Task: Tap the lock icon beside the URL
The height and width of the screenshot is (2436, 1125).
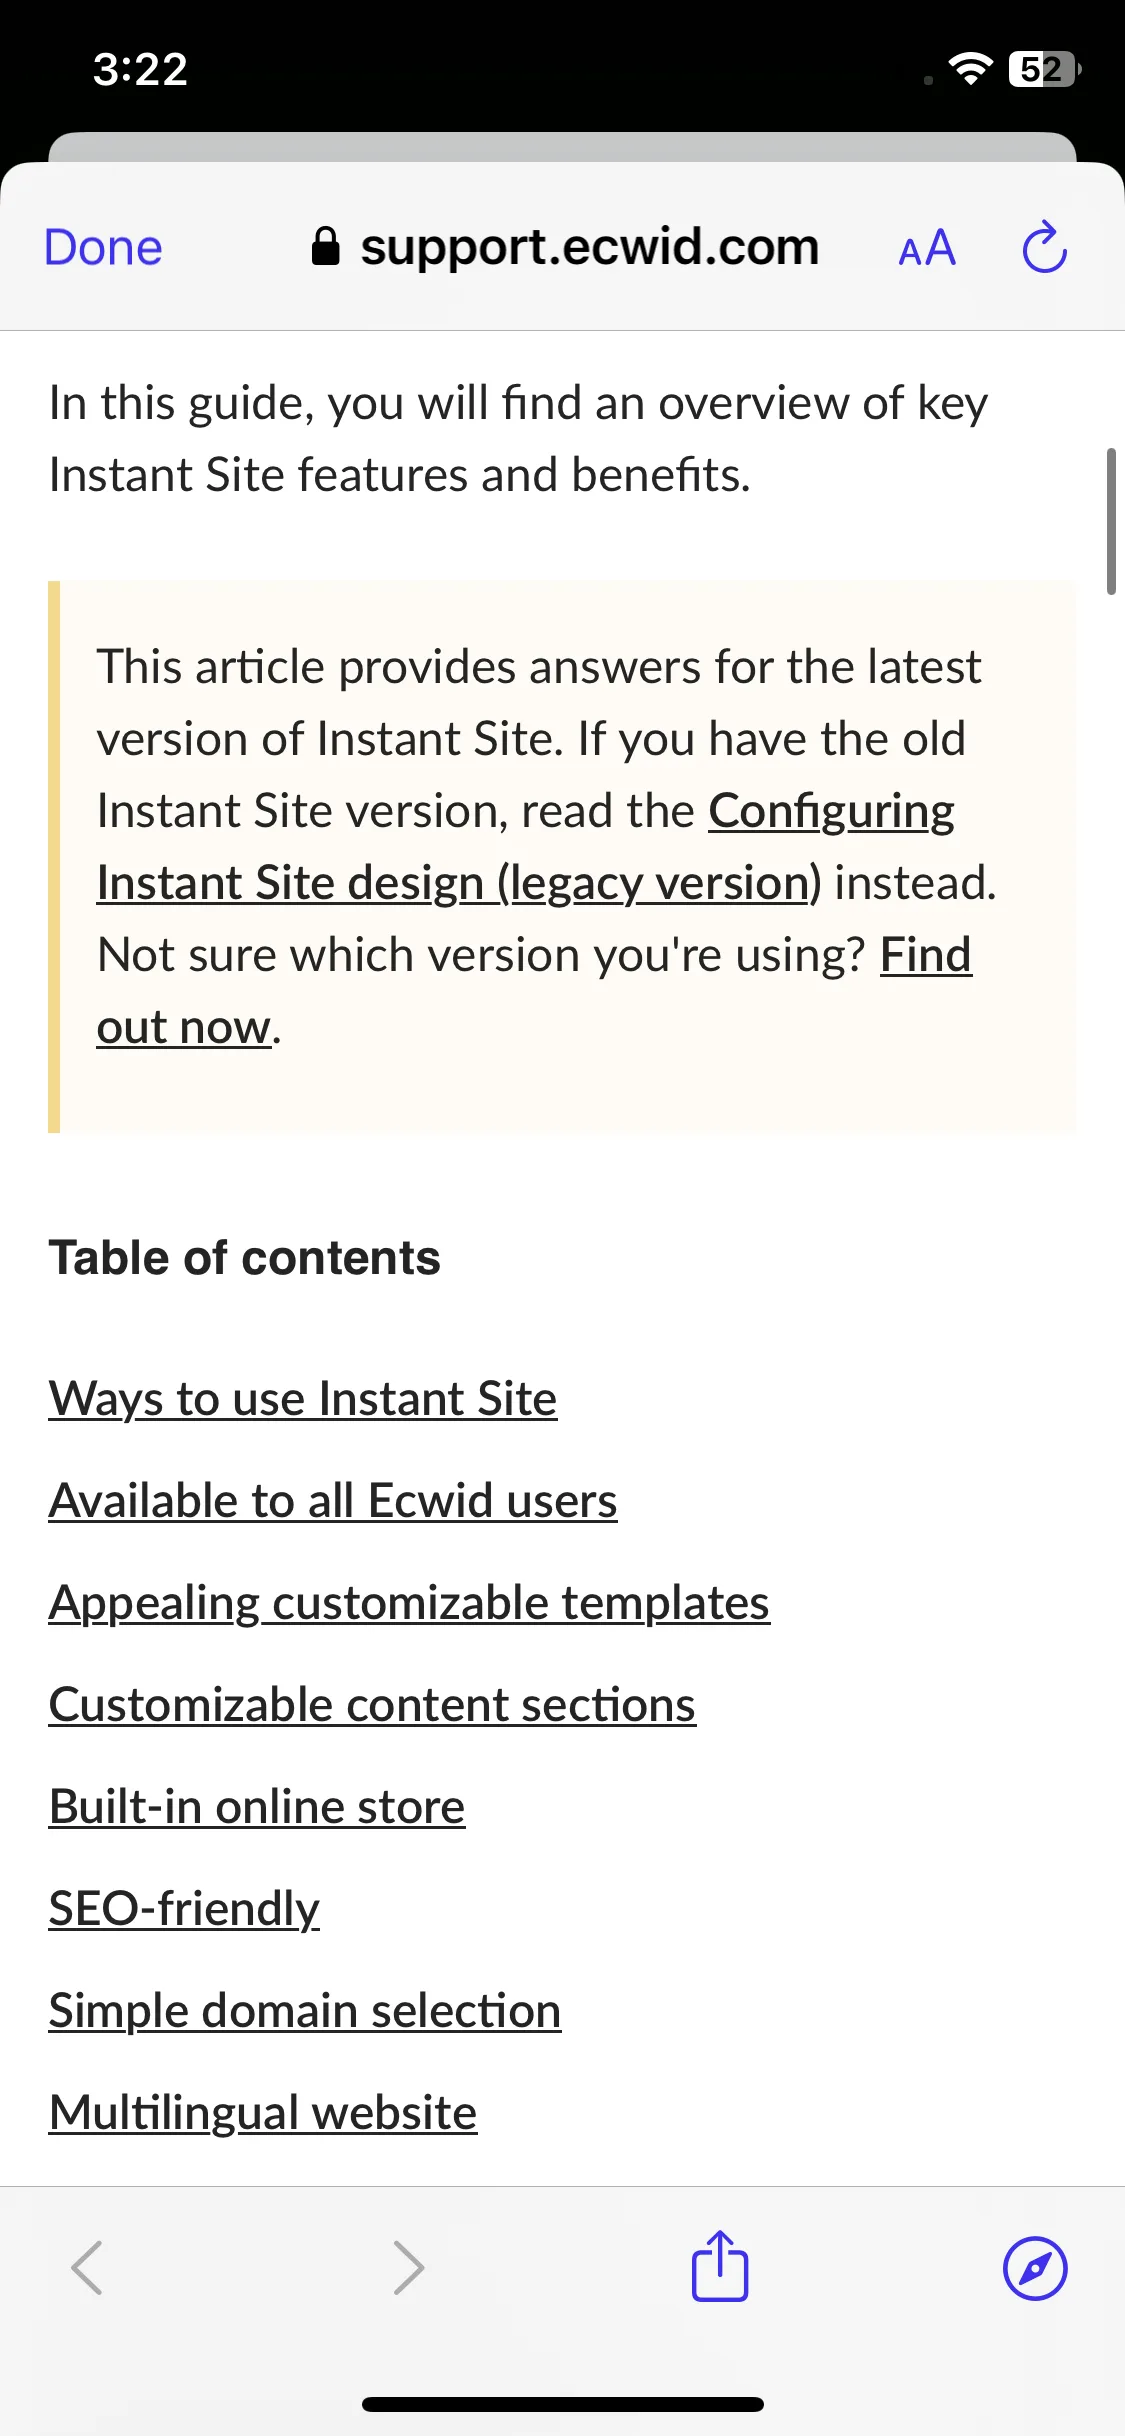Action: pos(325,246)
